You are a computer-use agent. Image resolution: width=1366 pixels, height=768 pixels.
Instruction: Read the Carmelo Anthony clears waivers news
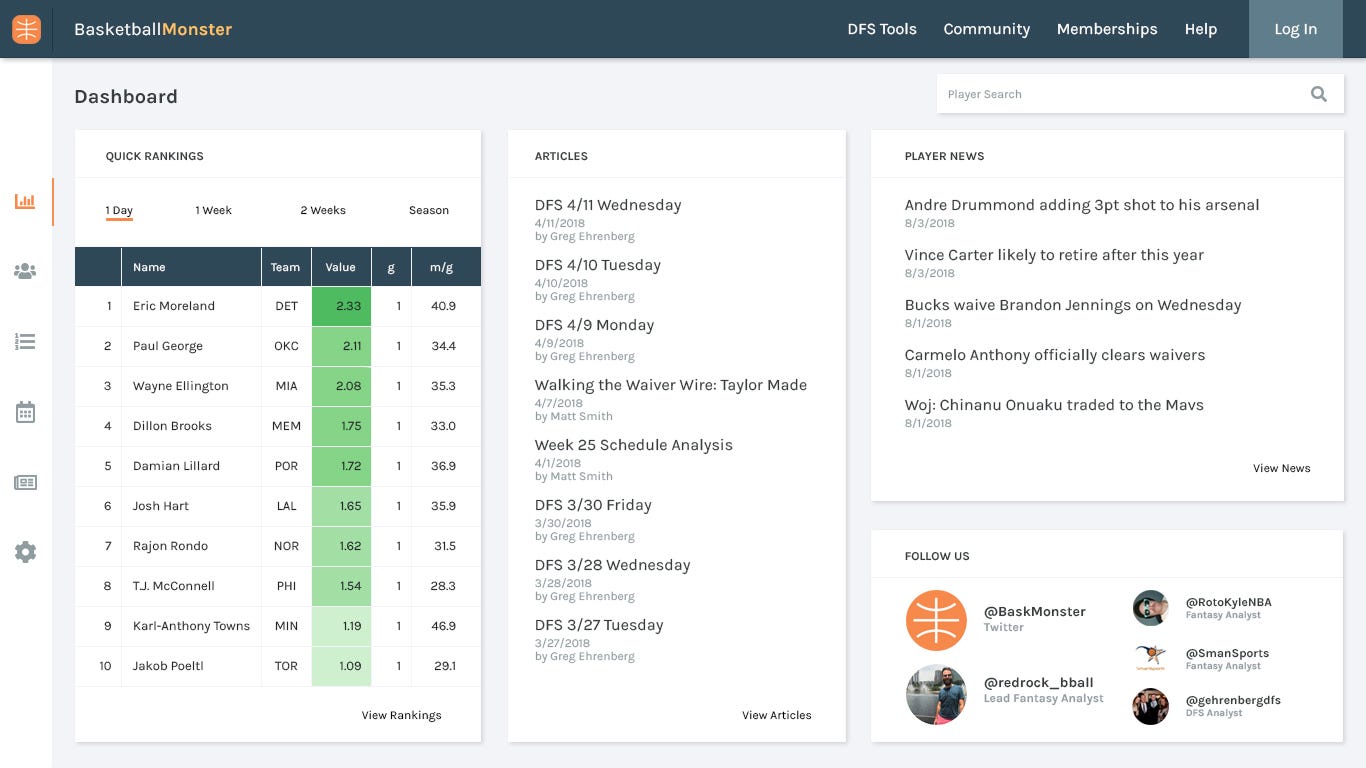1055,355
